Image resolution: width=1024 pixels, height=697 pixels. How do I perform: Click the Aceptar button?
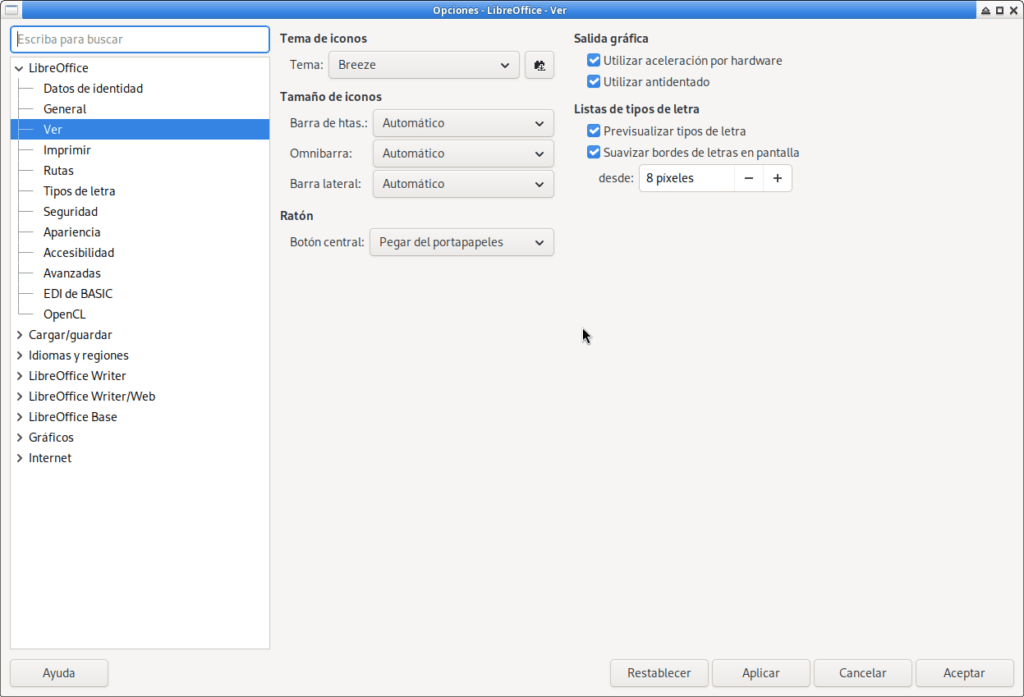(x=963, y=673)
